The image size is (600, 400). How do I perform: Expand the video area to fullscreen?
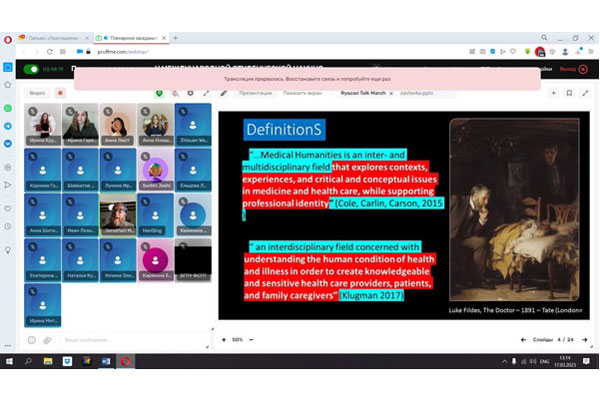[x=206, y=93]
